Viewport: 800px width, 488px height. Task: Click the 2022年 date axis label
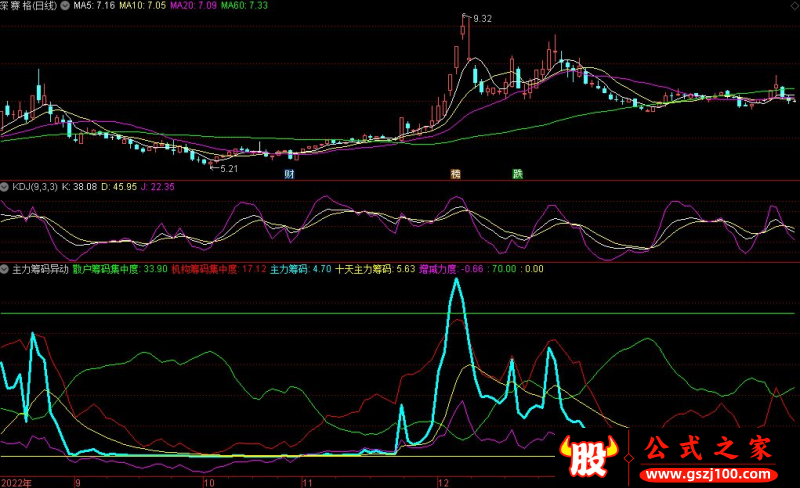(x=16, y=481)
